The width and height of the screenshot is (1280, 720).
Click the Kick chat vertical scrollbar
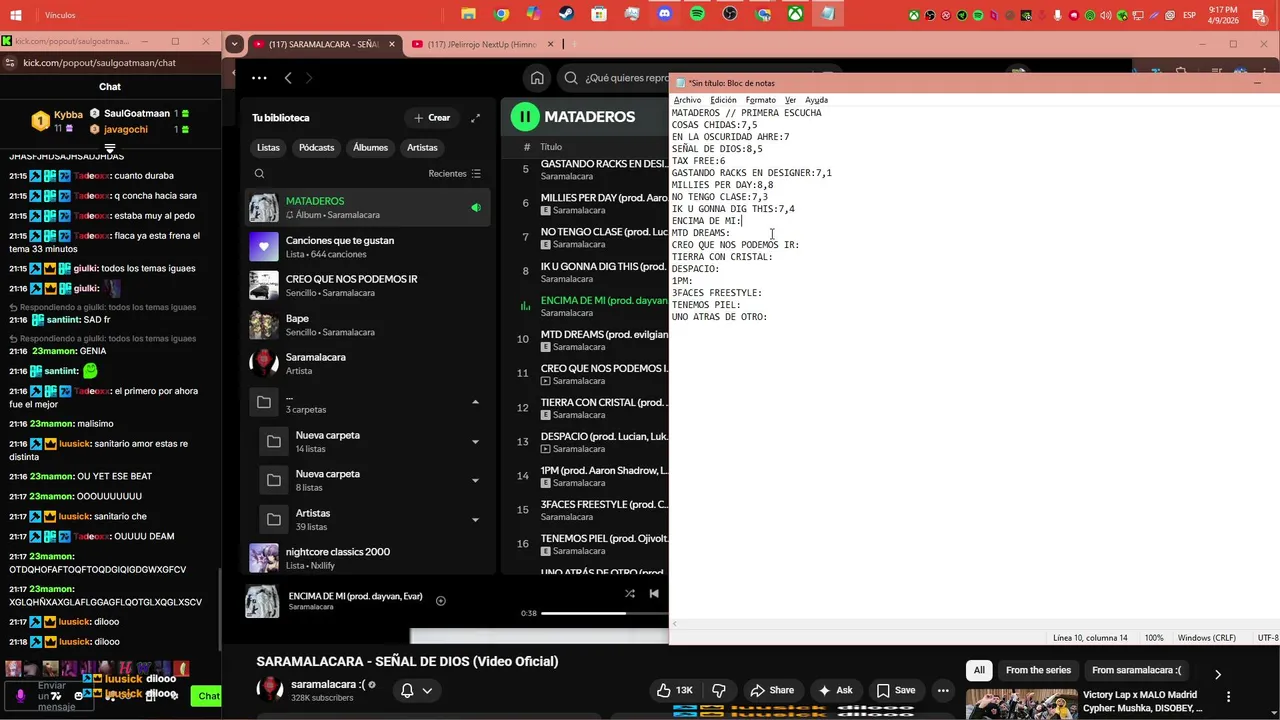pyautogui.click(x=220, y=608)
